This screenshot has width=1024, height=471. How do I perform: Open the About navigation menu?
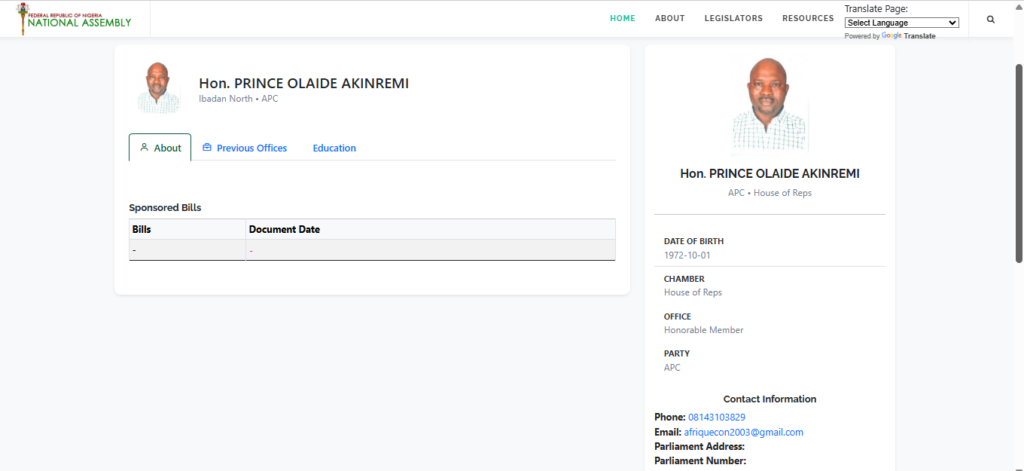(x=669, y=19)
